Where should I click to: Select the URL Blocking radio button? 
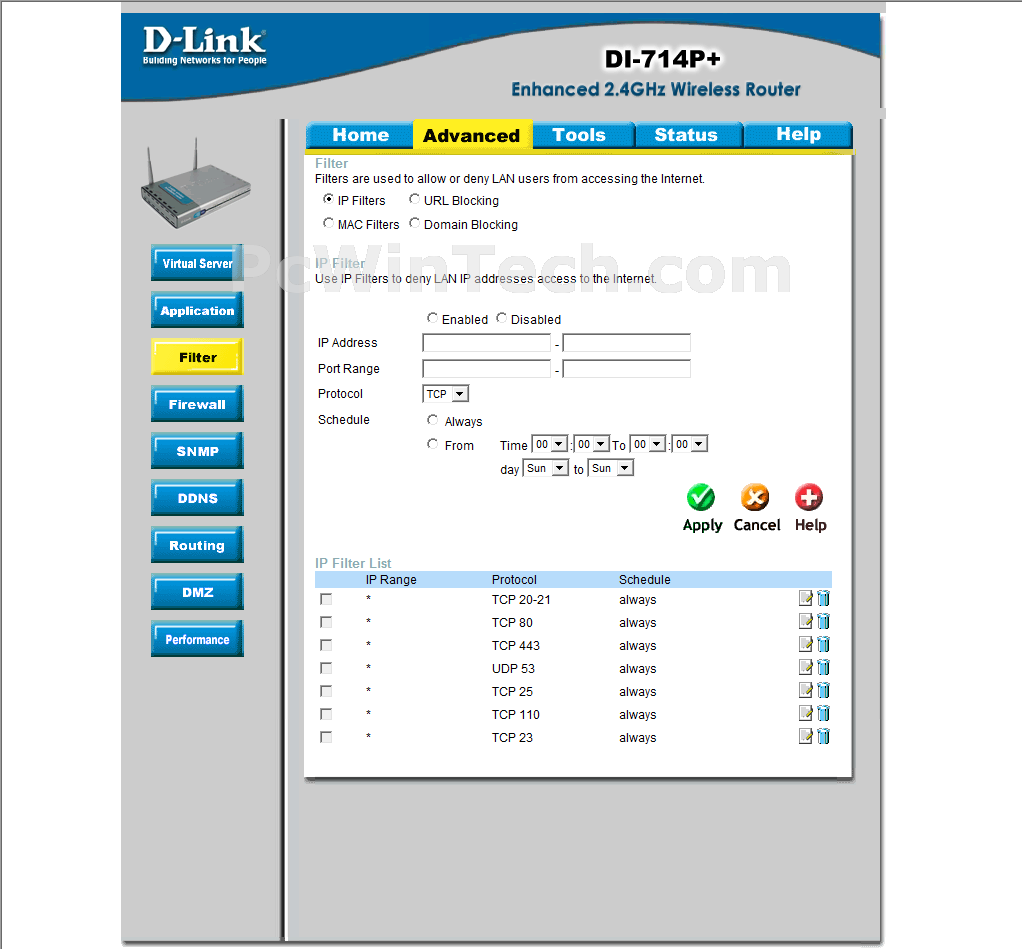[x=415, y=199]
